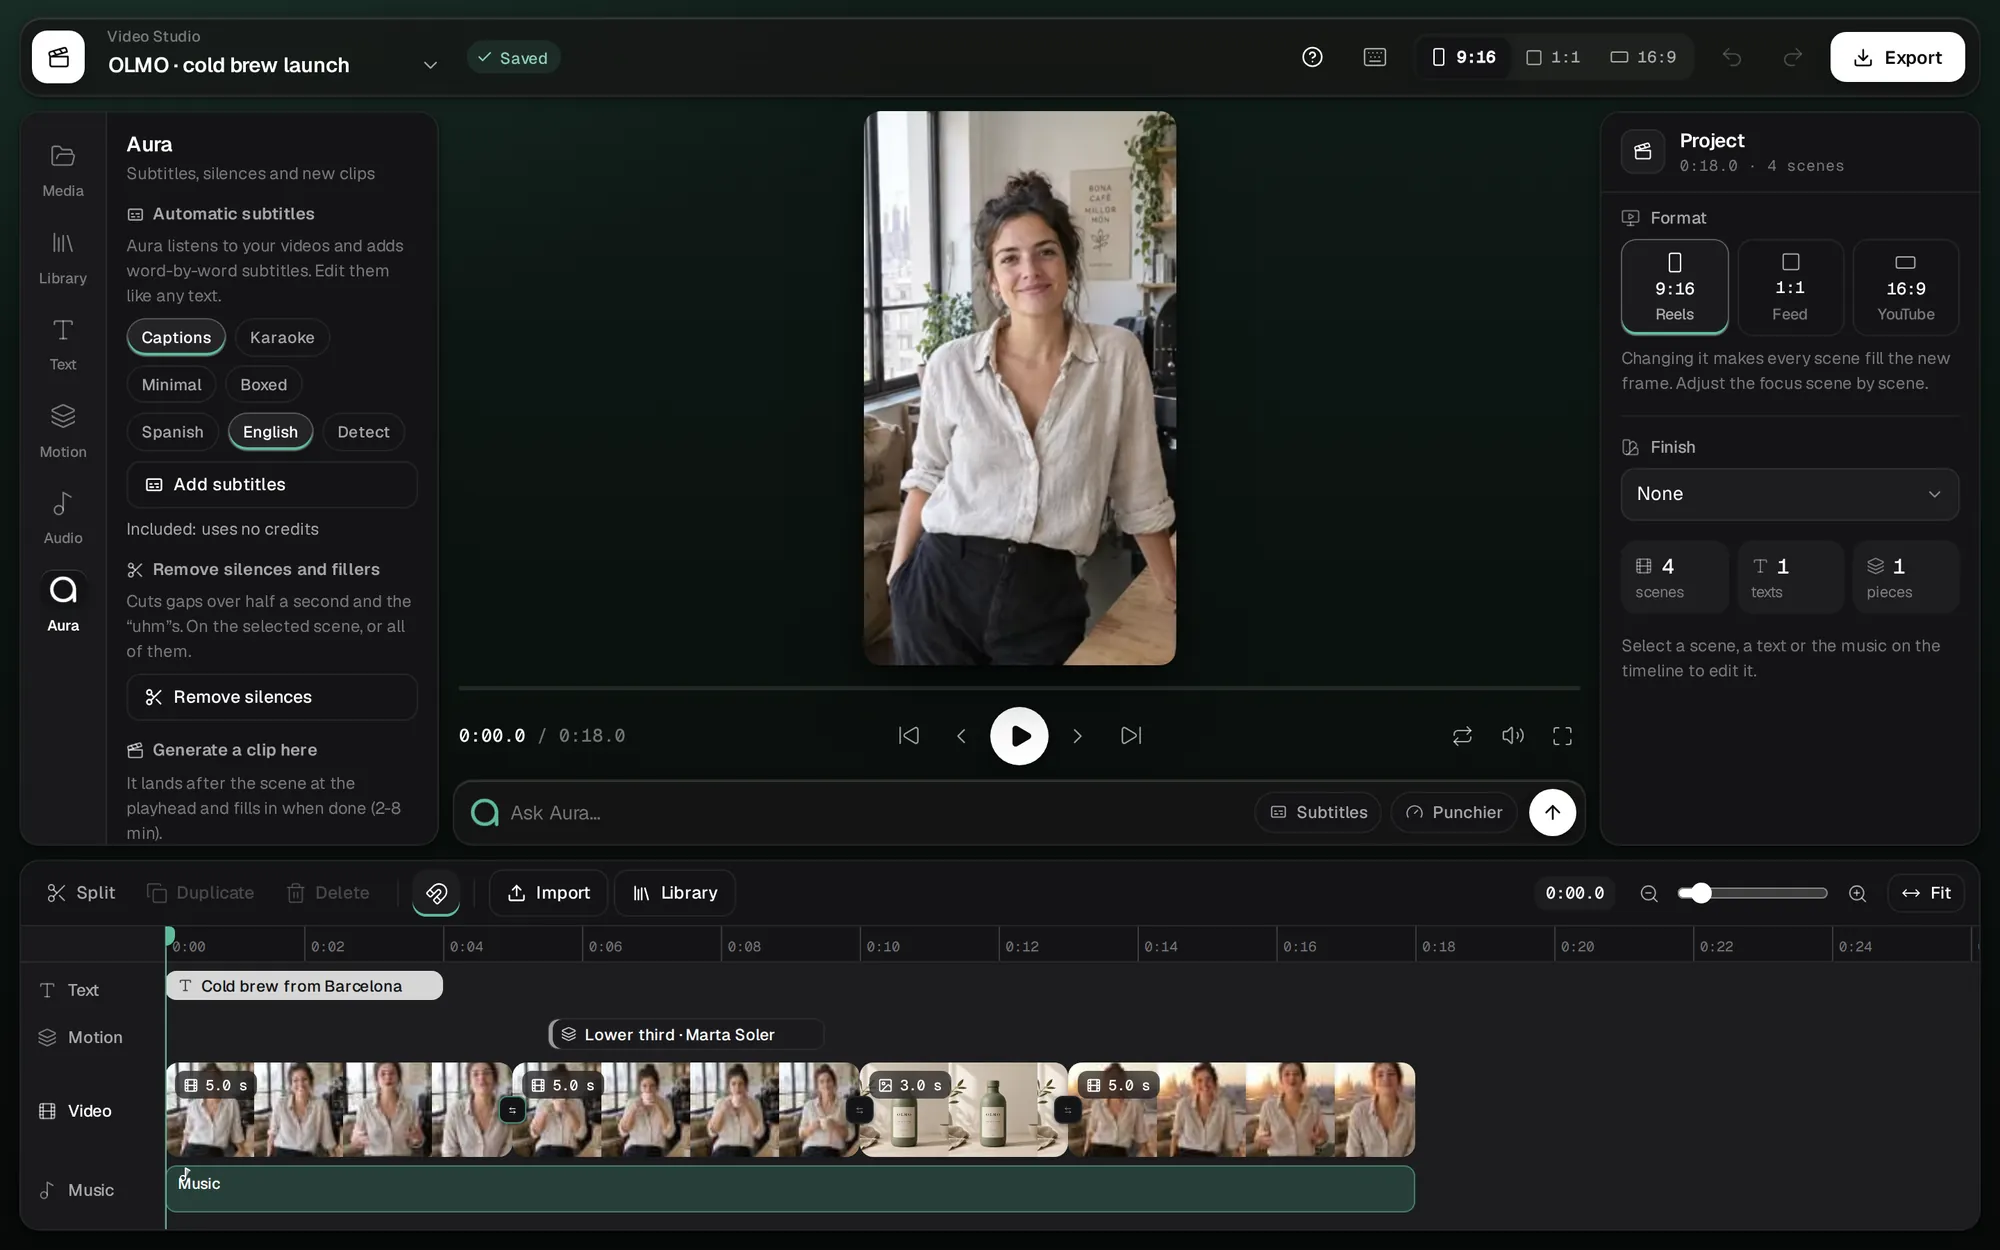Select the Captions subtitle style
This screenshot has width=2000, height=1250.
tap(176, 337)
